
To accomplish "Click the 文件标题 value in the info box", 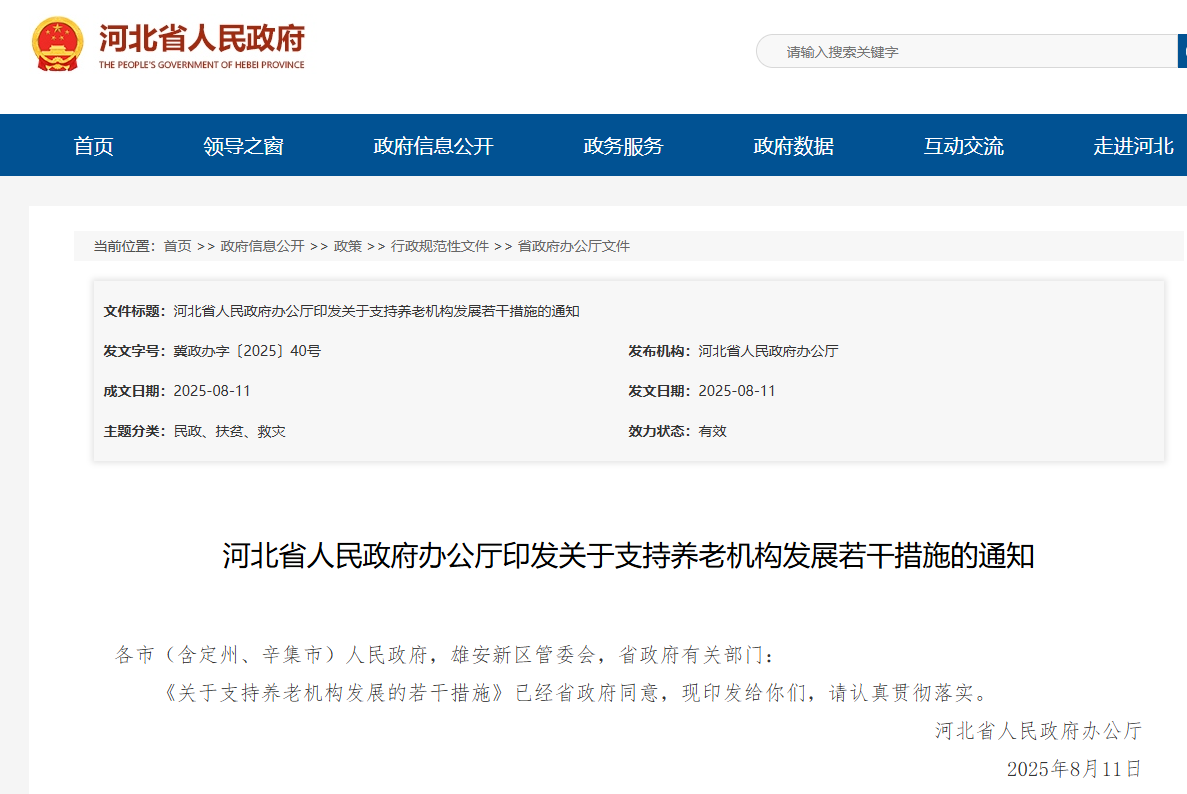I will click(x=376, y=311).
